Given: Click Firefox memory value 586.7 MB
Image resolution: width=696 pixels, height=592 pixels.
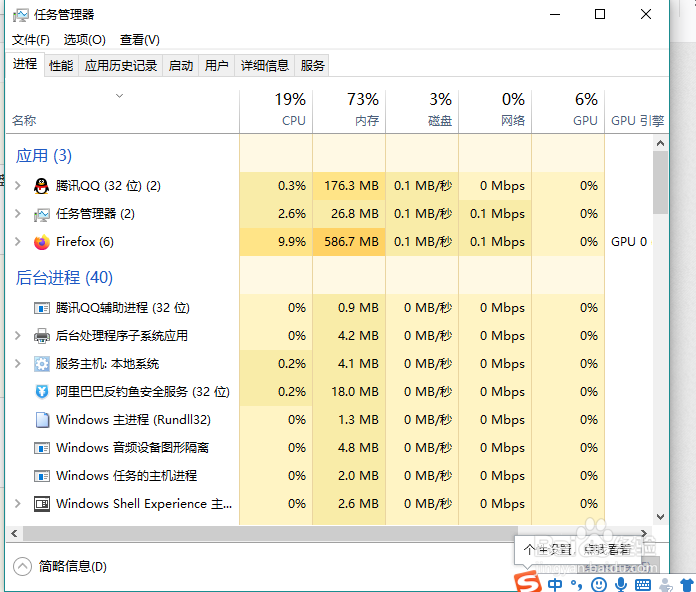Looking at the screenshot, I should pos(351,242).
